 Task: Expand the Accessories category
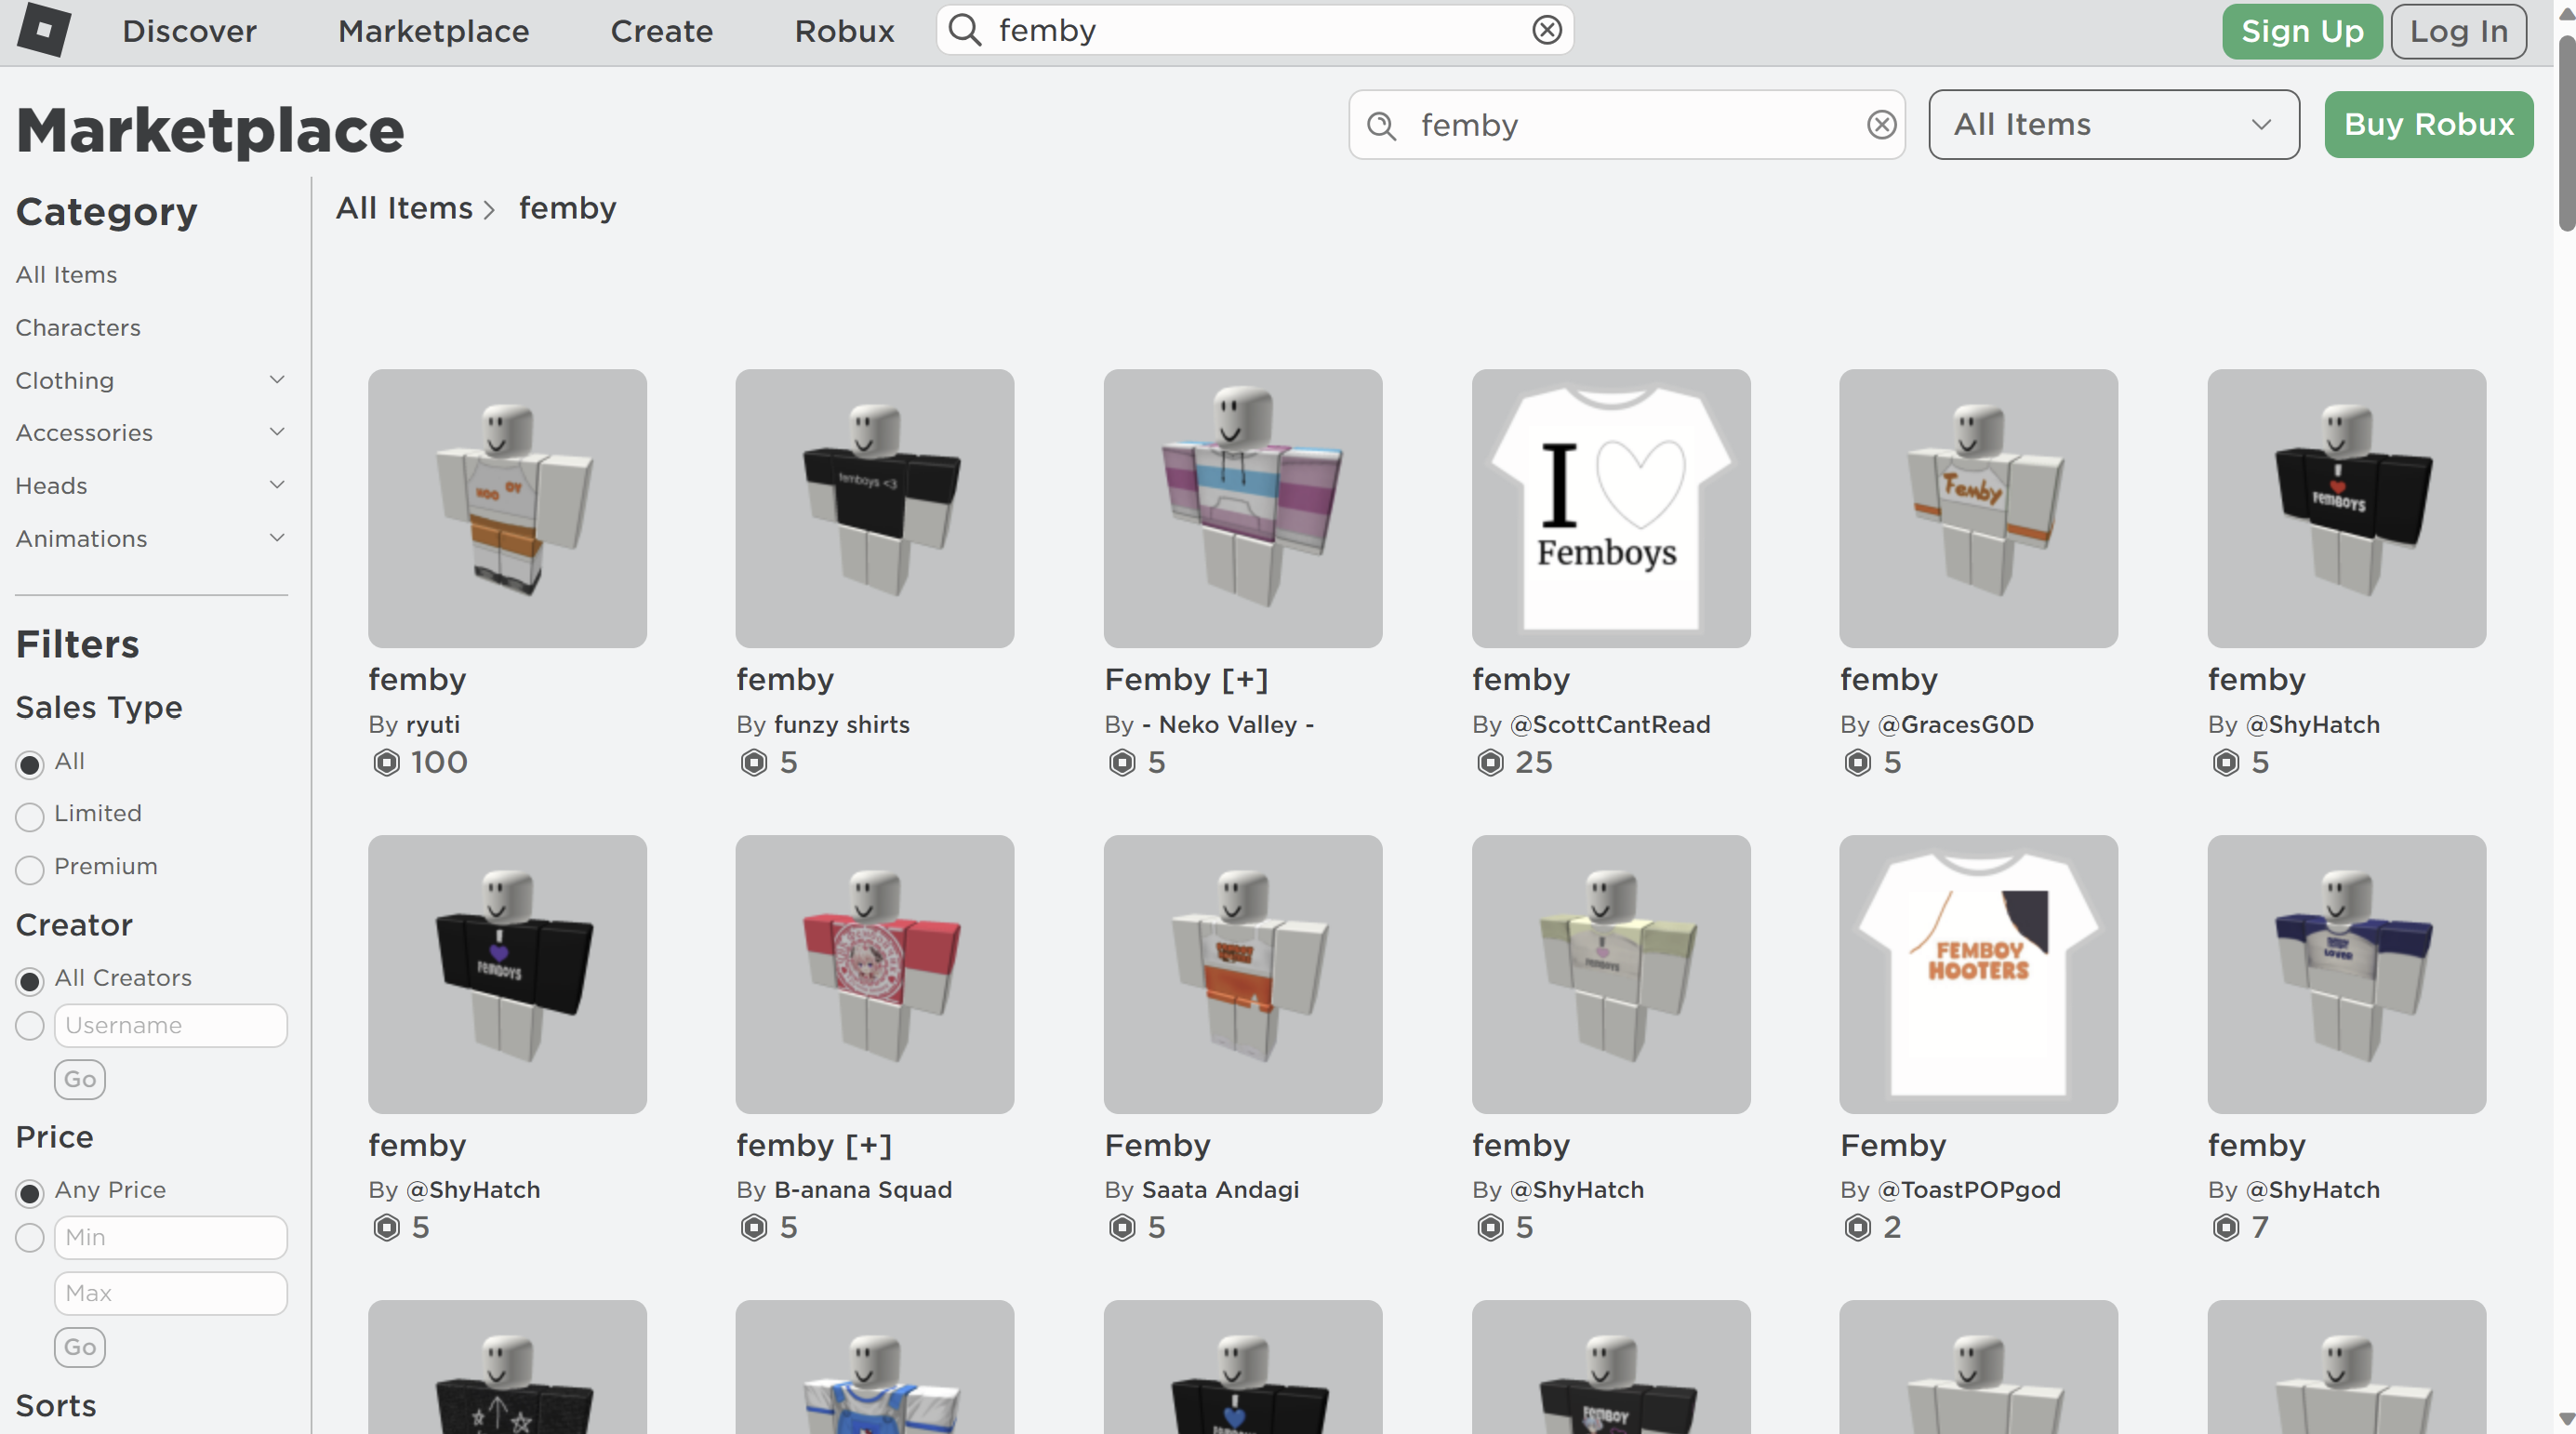point(151,433)
